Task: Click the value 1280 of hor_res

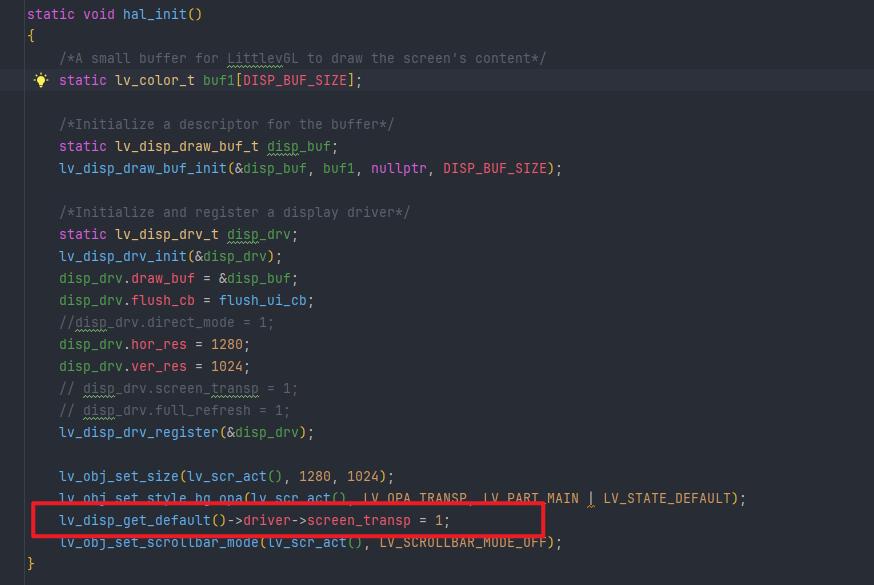Action: tap(227, 344)
